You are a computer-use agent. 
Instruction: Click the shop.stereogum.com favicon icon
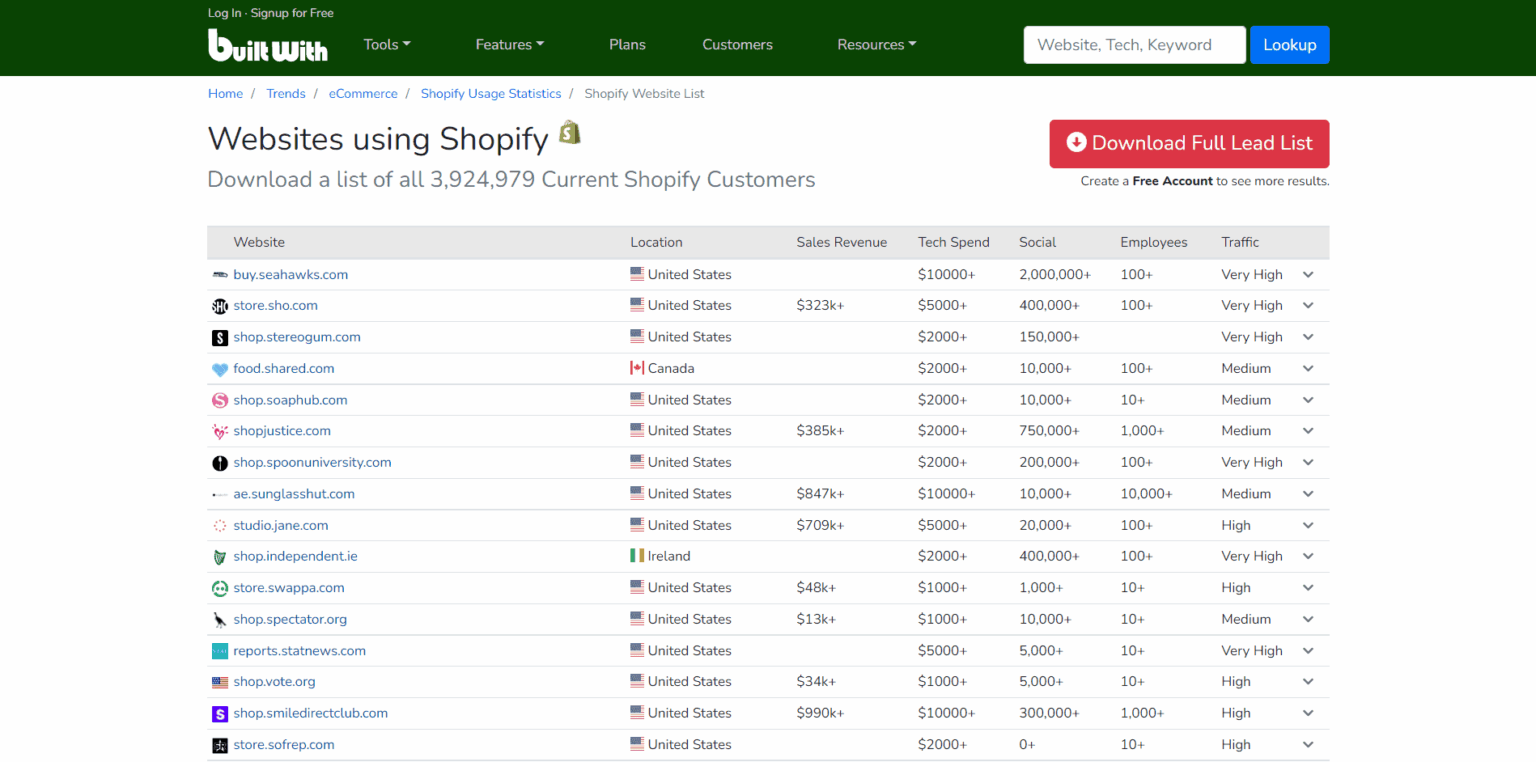point(220,338)
